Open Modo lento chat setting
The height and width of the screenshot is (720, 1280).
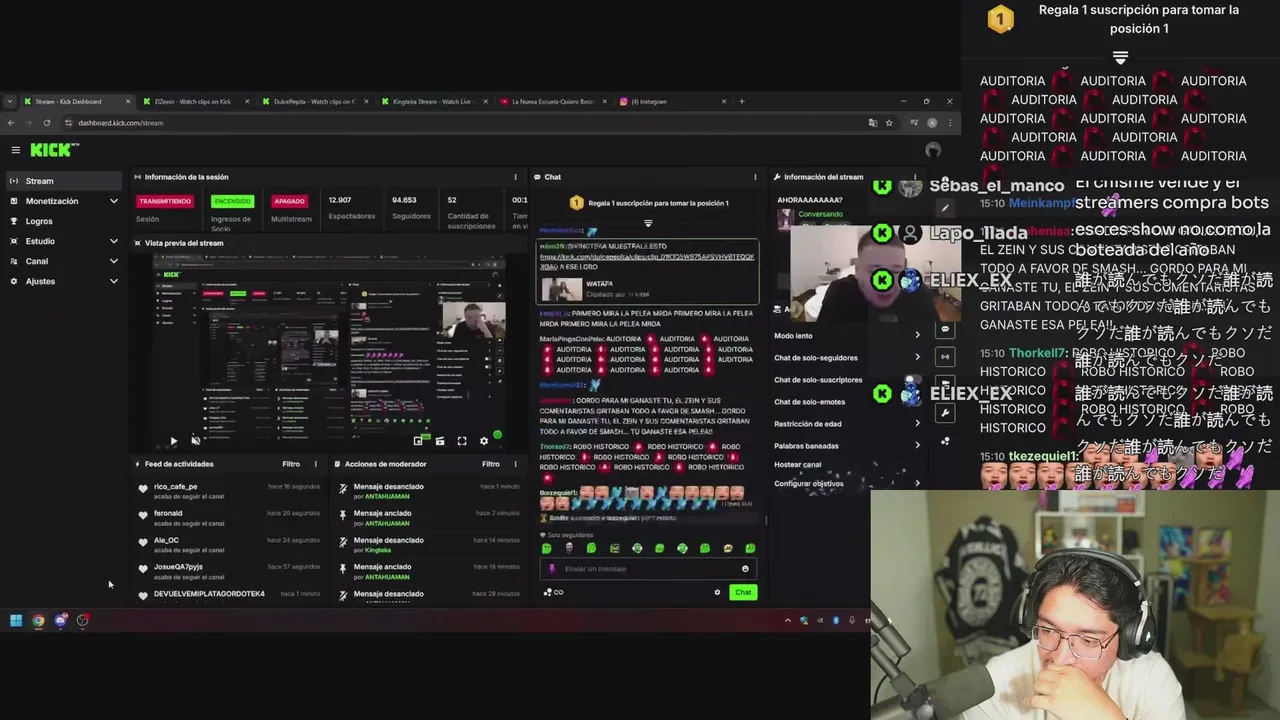[x=847, y=336]
